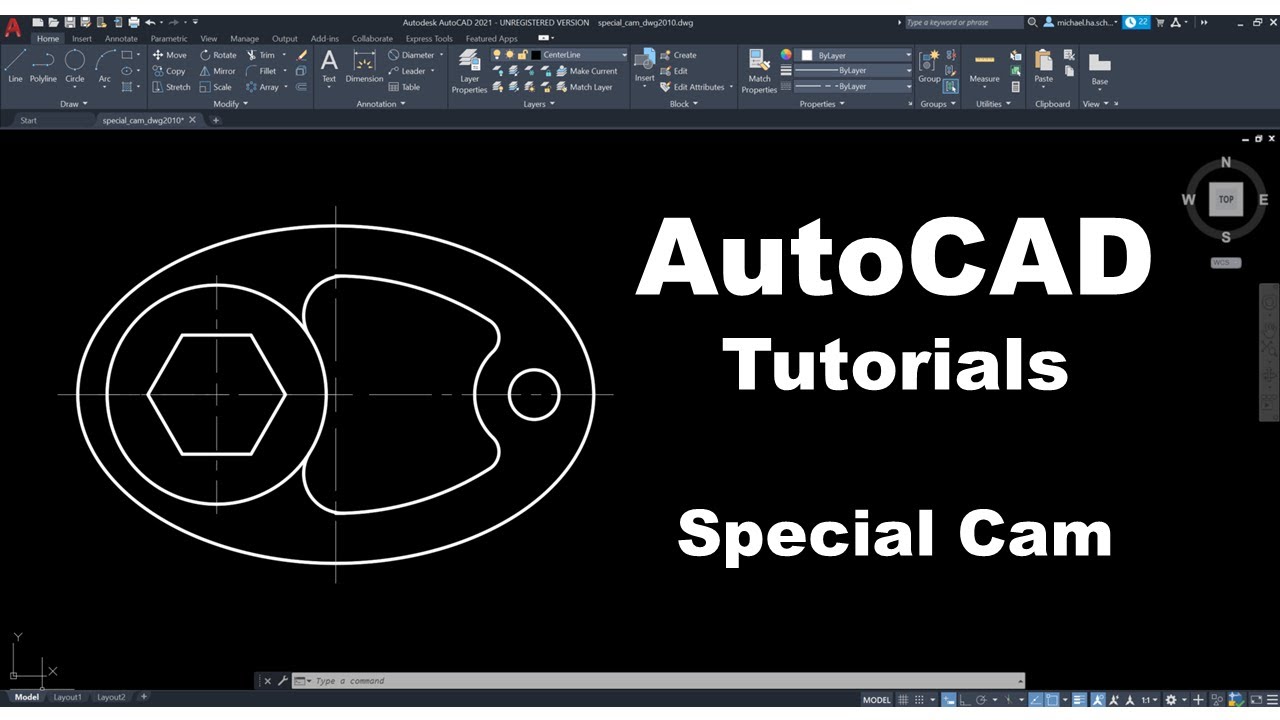Click the Plot printer icon
Image resolution: width=1280 pixels, height=720 pixels.
[x=134, y=22]
